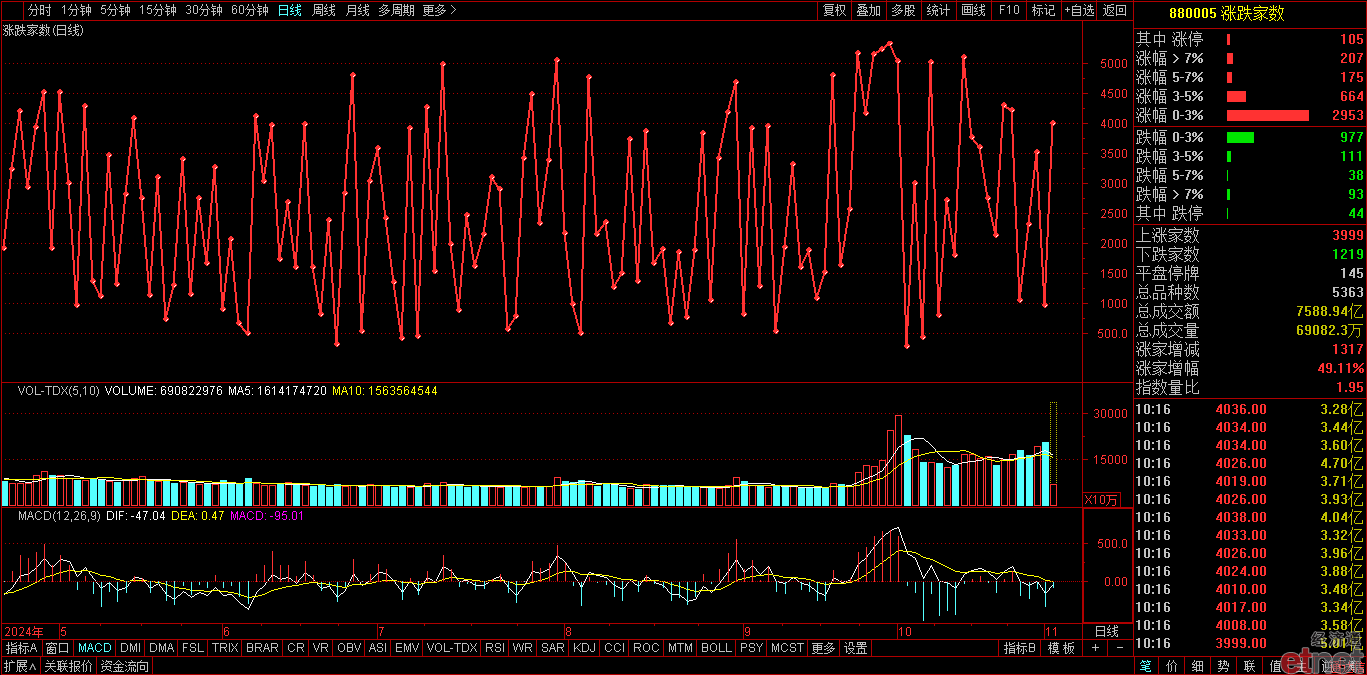Click the MACD(12,26,9) indicator label
The width and height of the screenshot is (1367, 675).
[x=58, y=516]
